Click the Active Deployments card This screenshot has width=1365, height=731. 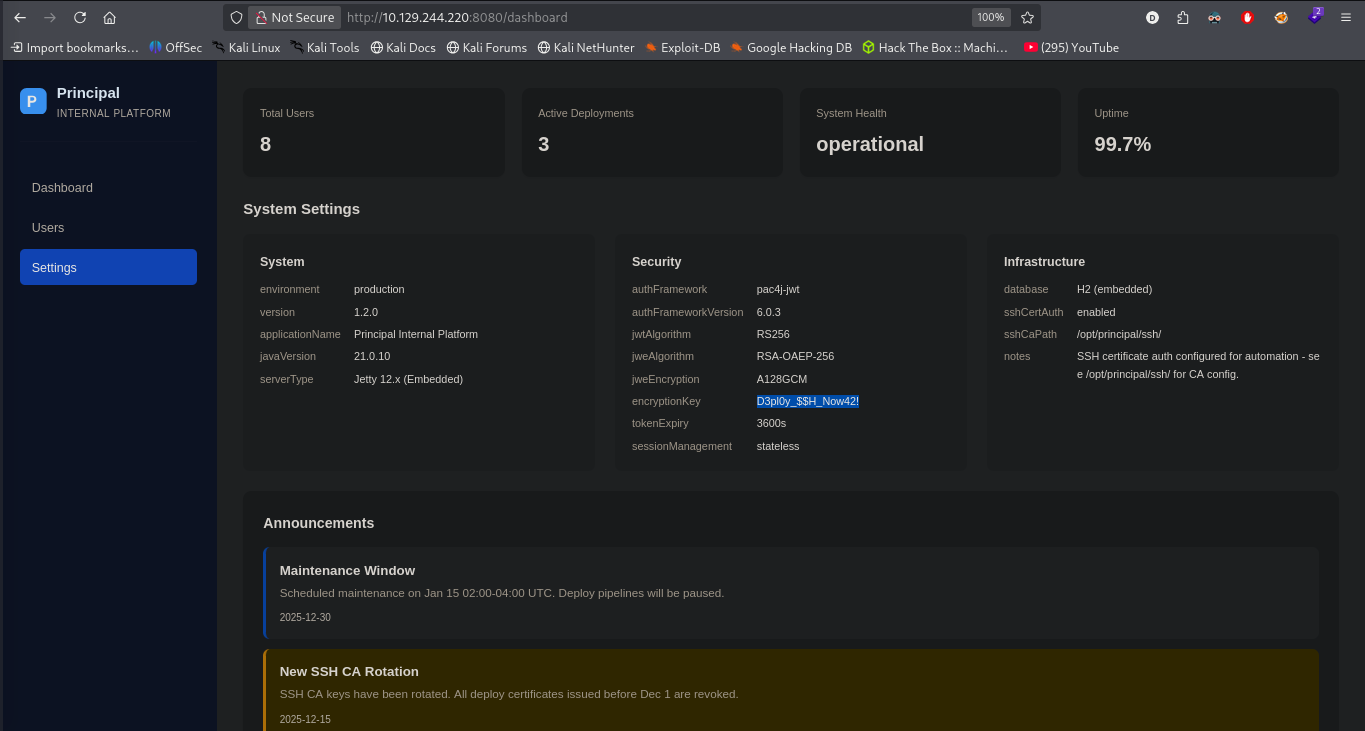[x=652, y=133]
